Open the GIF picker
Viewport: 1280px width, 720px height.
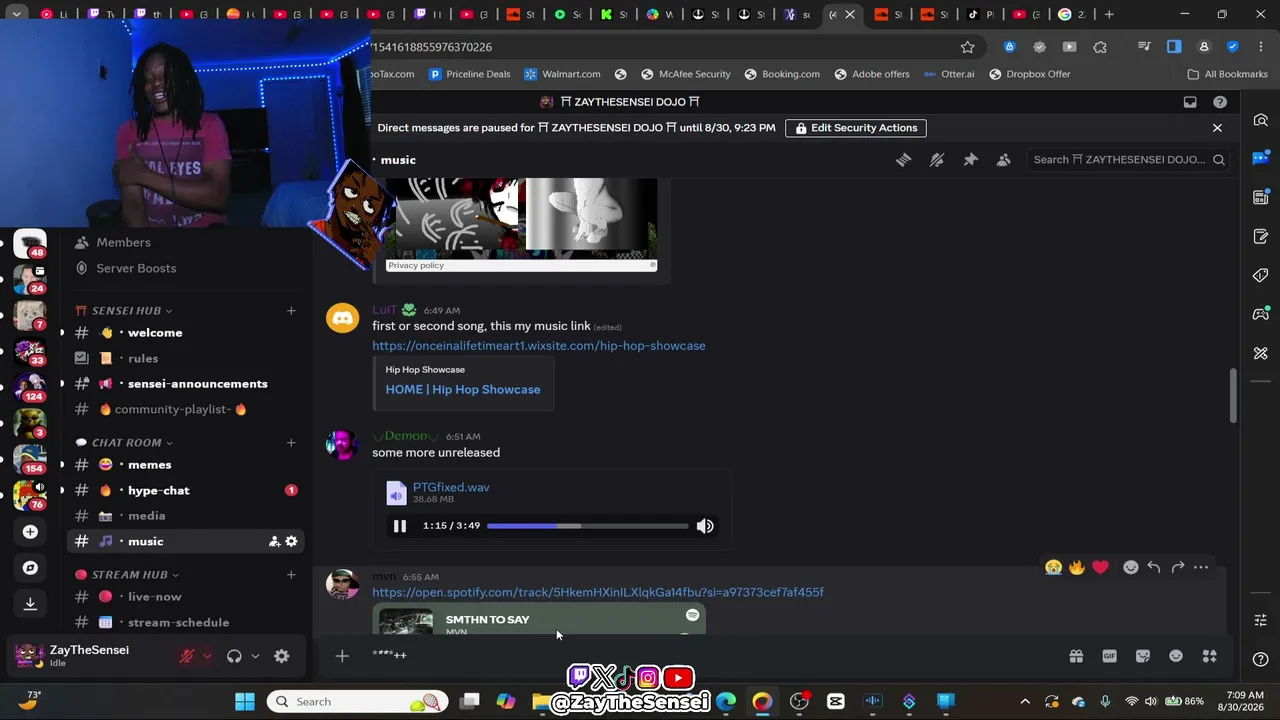tap(1109, 656)
